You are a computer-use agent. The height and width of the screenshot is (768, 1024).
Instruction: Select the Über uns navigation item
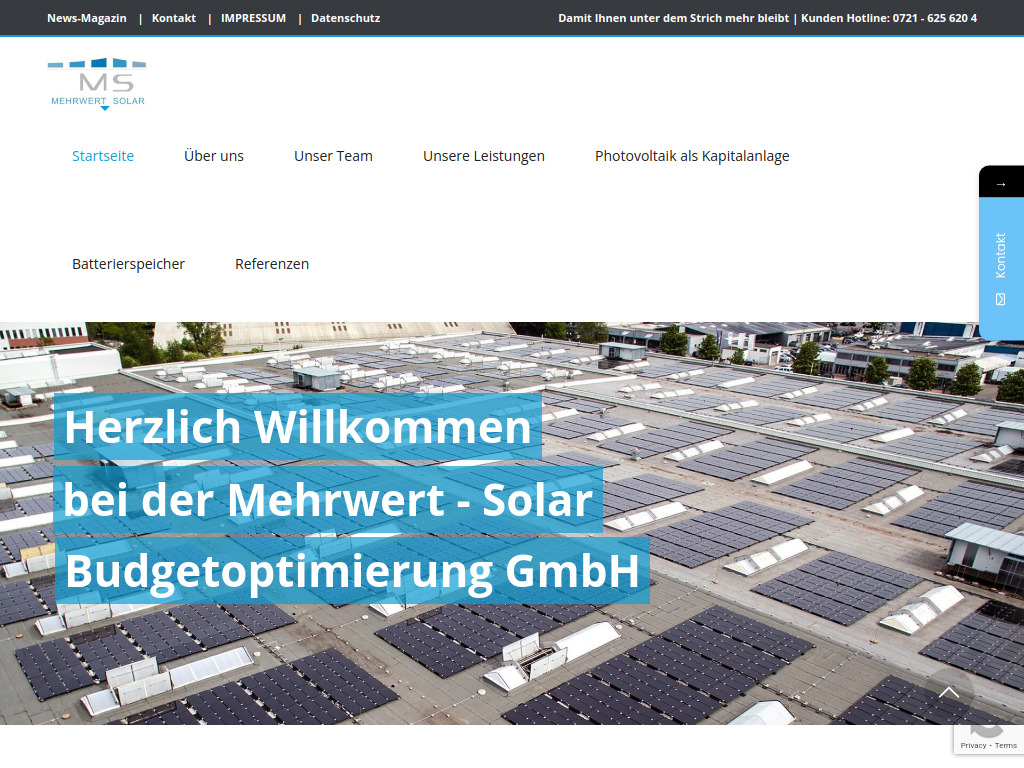click(x=214, y=155)
